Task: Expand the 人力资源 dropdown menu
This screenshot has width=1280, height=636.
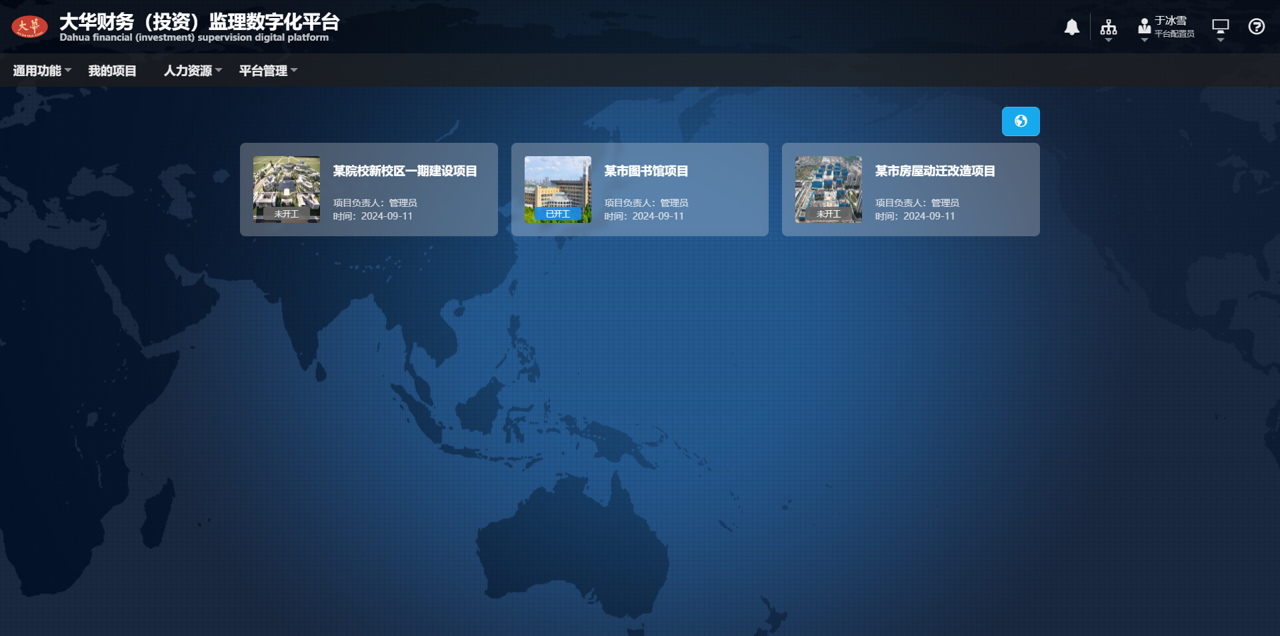Action: tap(192, 71)
